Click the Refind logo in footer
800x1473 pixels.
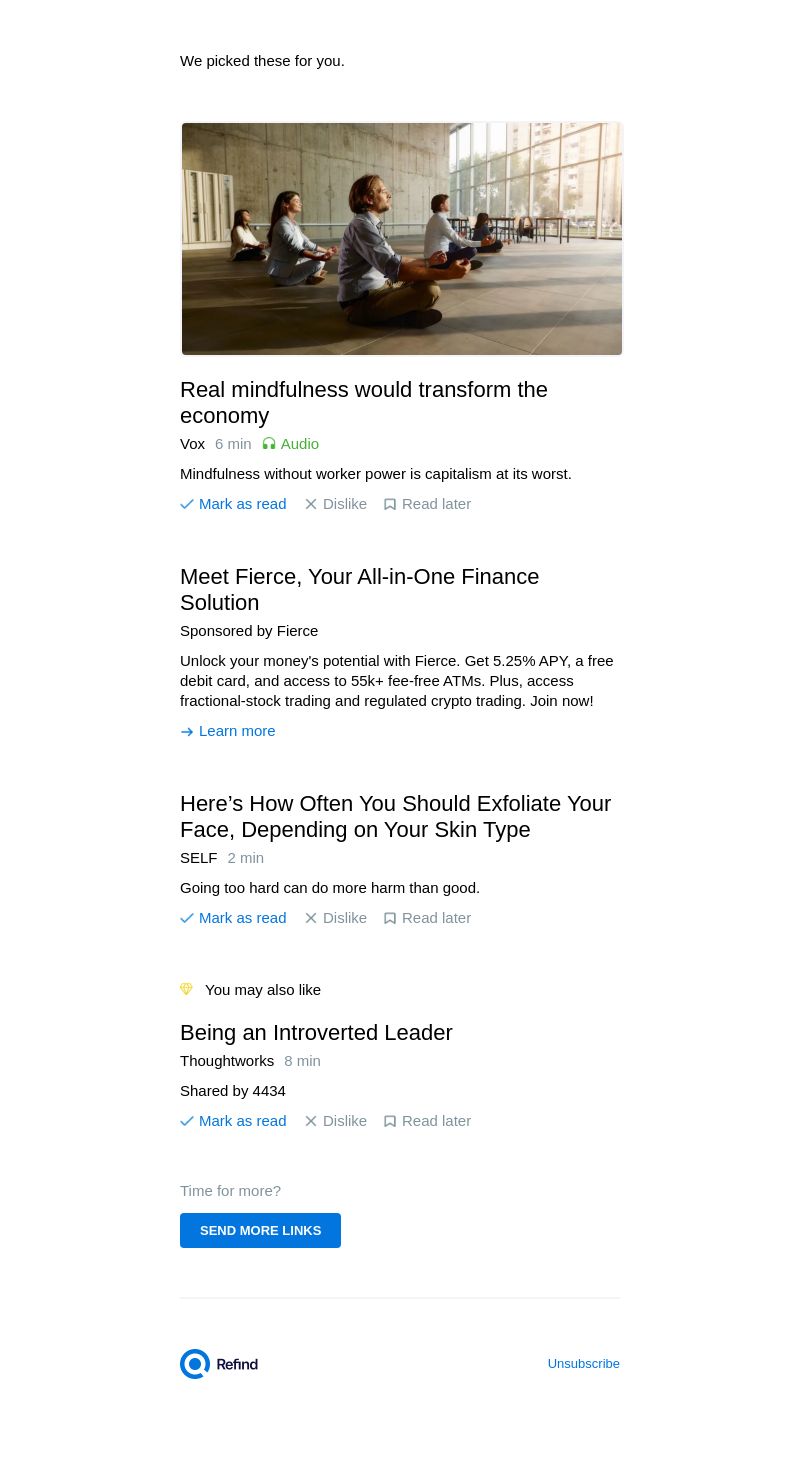click(x=219, y=1364)
